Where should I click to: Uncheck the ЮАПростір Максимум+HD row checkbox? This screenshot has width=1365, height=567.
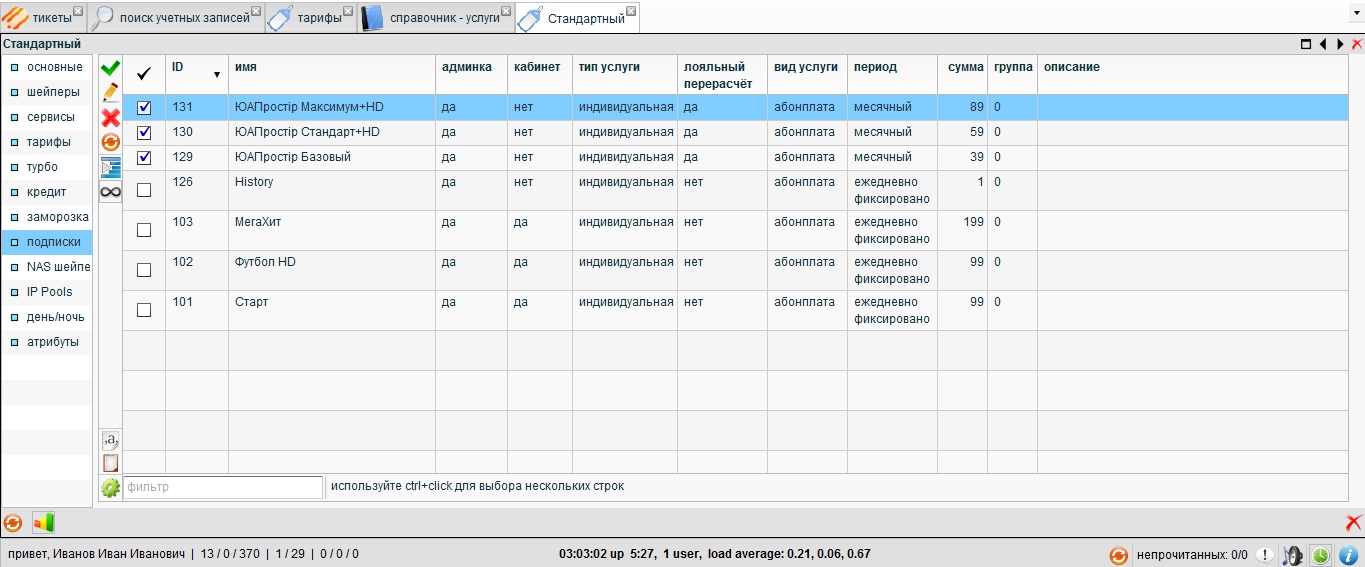point(144,108)
